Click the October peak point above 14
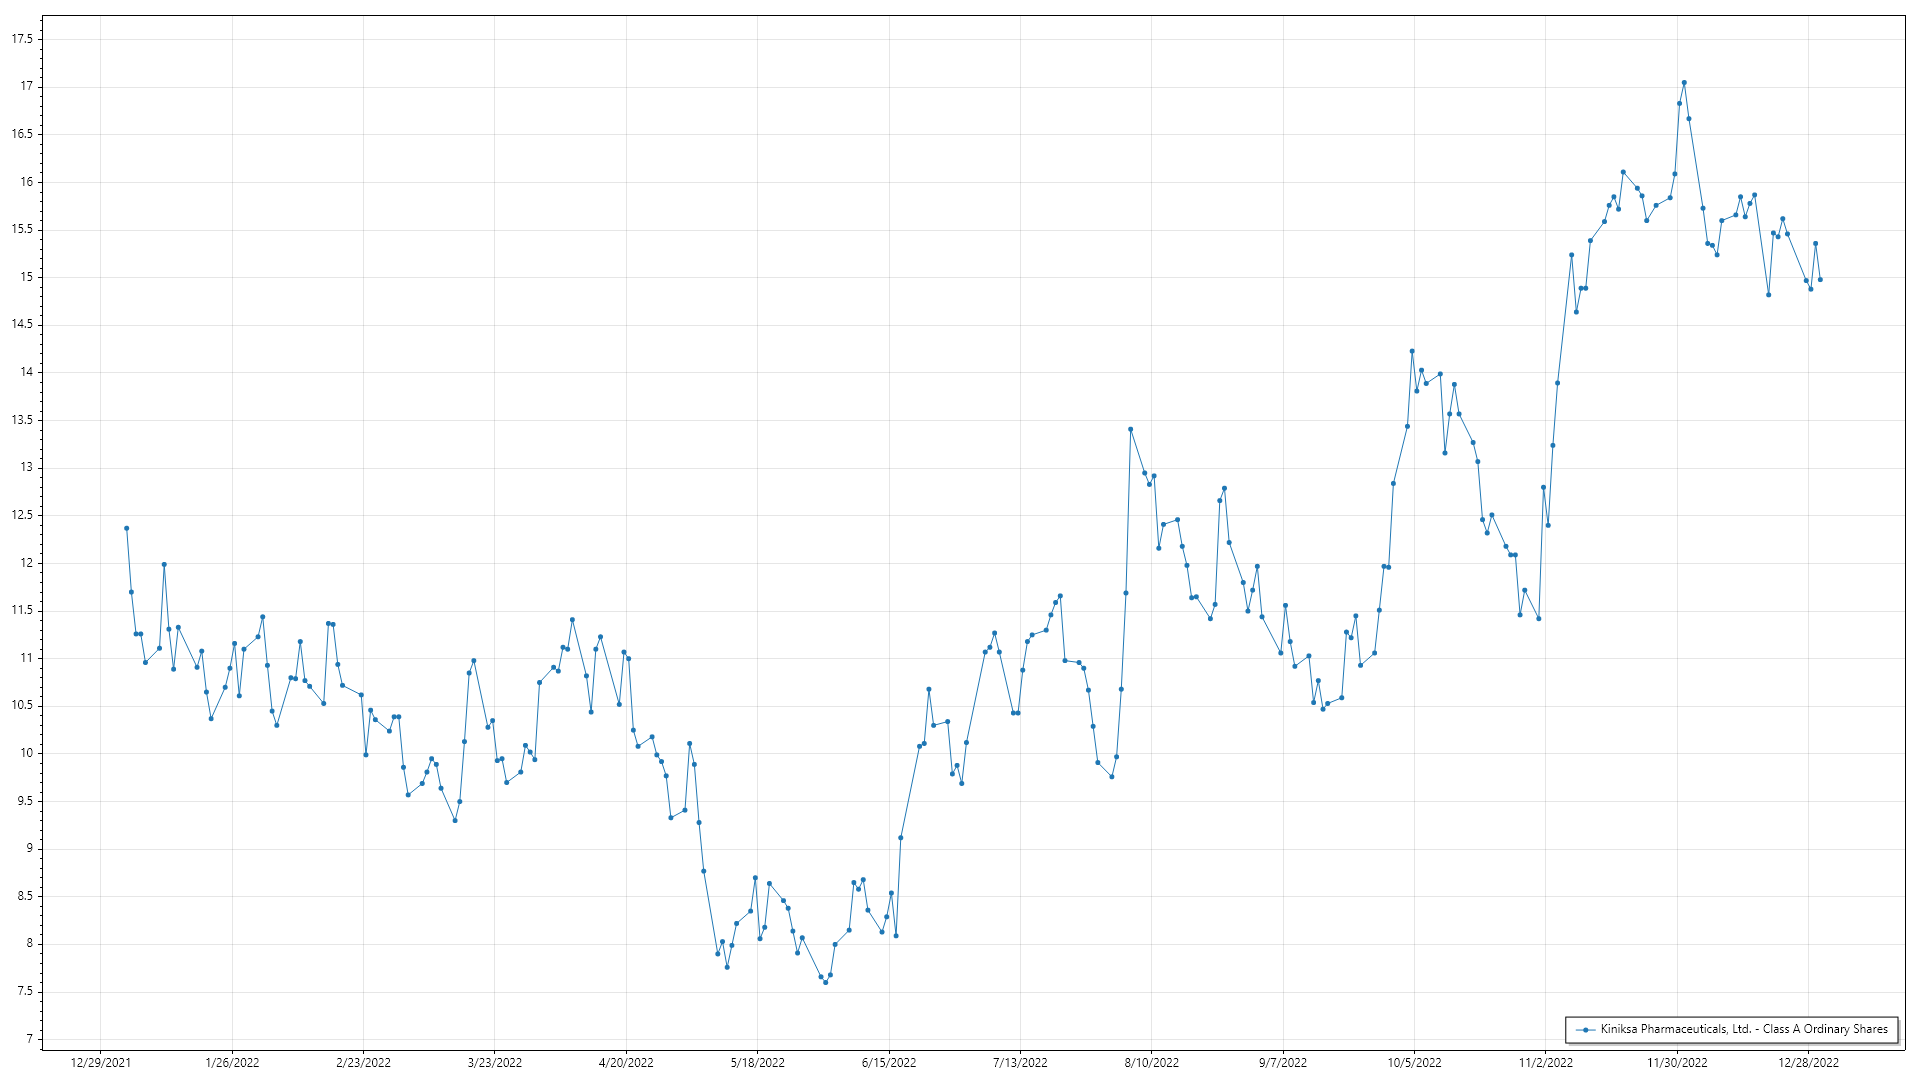1920x1080 pixels. (1412, 351)
